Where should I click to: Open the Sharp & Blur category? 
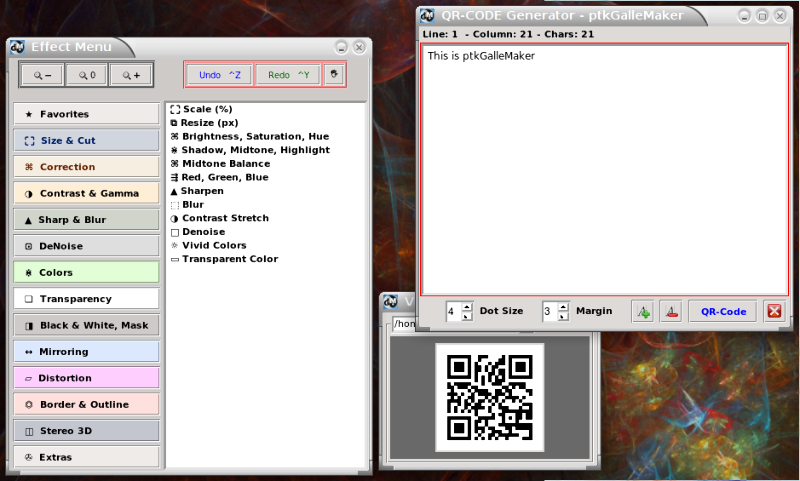(86, 220)
